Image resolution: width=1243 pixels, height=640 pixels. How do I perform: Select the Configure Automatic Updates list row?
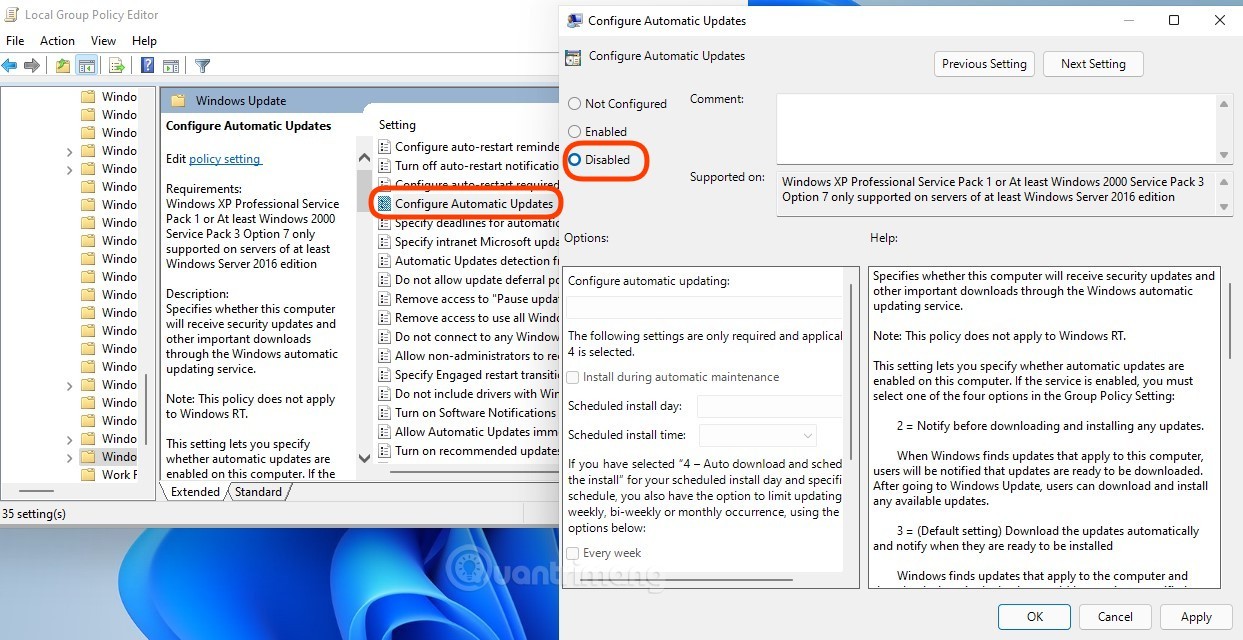tap(467, 204)
